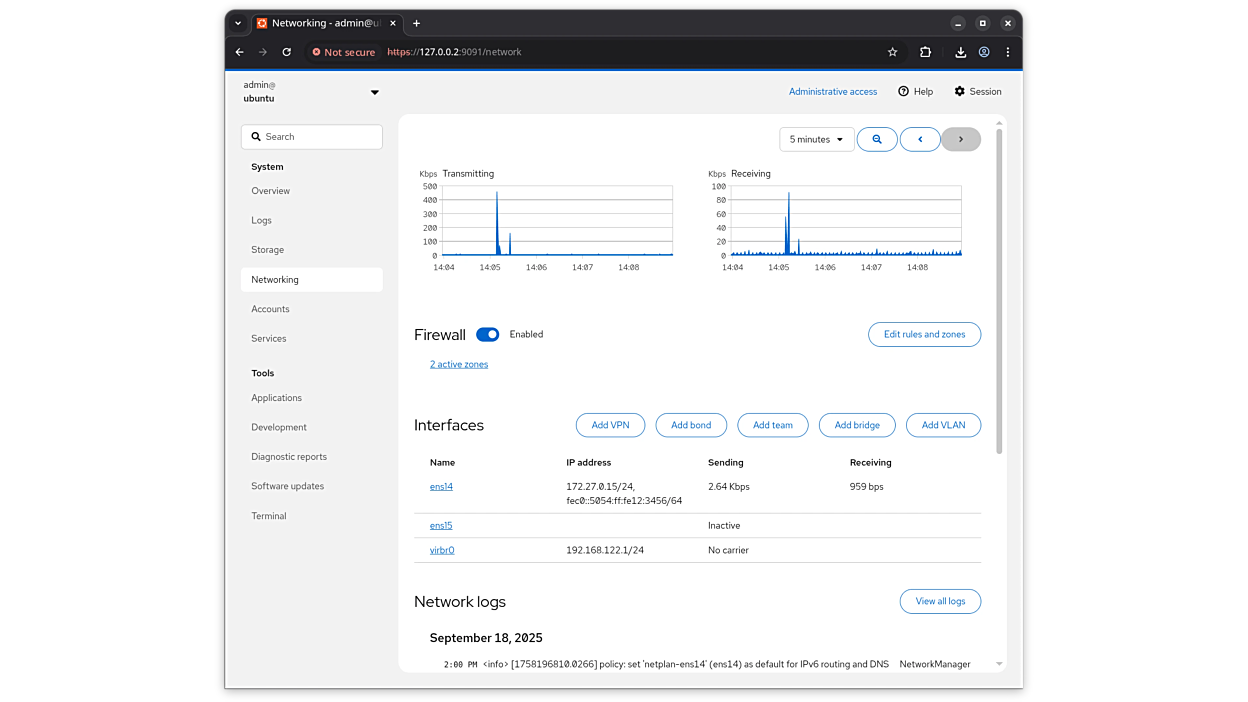Image resolution: width=1248 pixels, height=702 pixels.
Task: Open the Session menu
Action: pyautogui.click(x=977, y=91)
